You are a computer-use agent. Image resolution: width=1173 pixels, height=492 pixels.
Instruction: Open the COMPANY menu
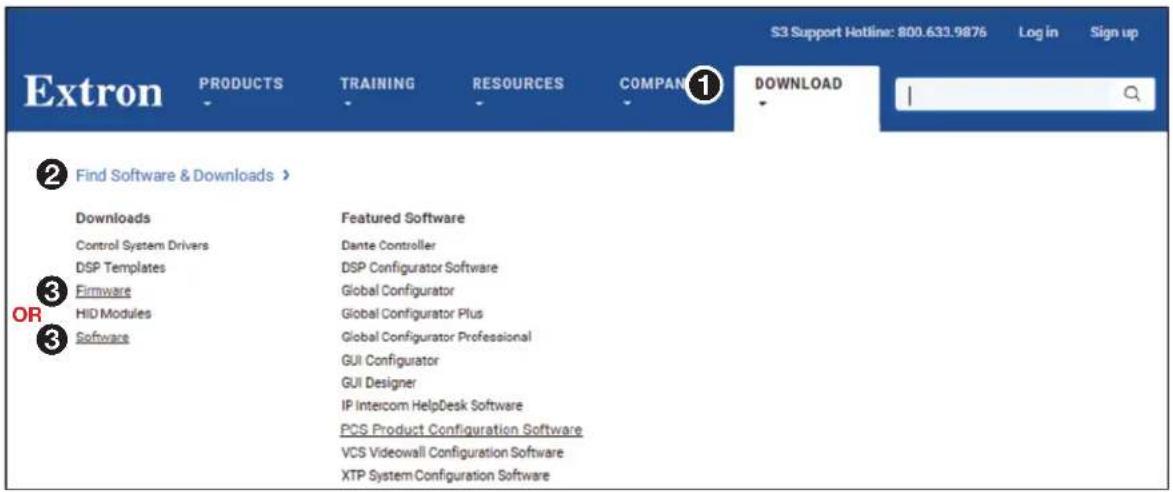pos(652,84)
